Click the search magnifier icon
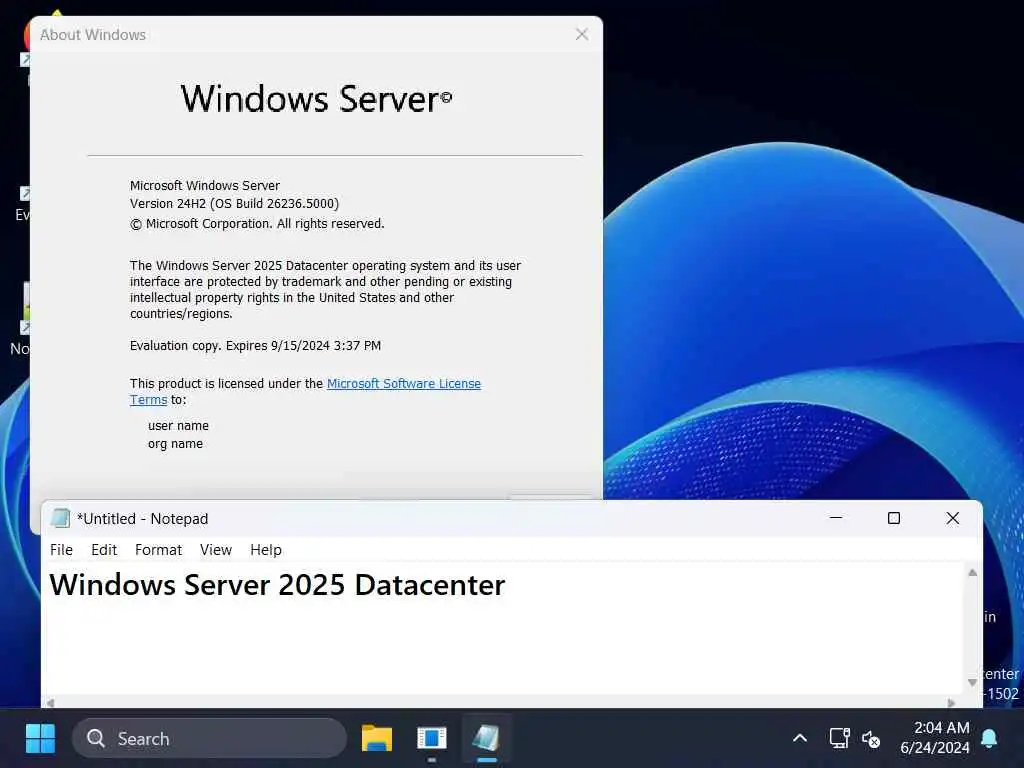The width and height of the screenshot is (1024, 768). coord(96,739)
